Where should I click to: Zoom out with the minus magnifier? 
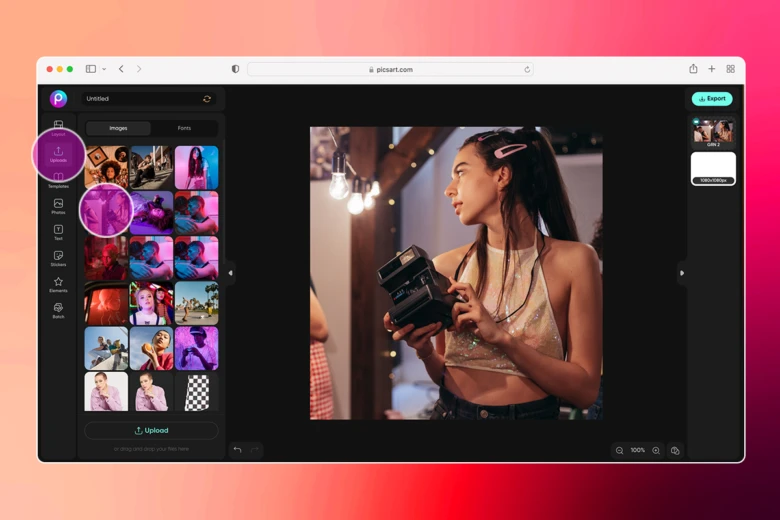619,451
